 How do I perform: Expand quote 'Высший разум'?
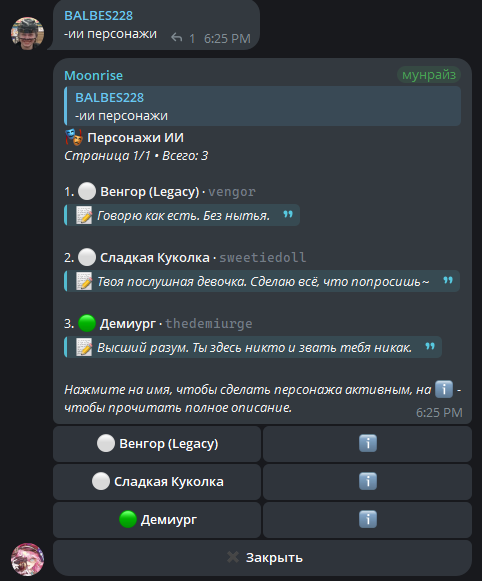click(253, 347)
